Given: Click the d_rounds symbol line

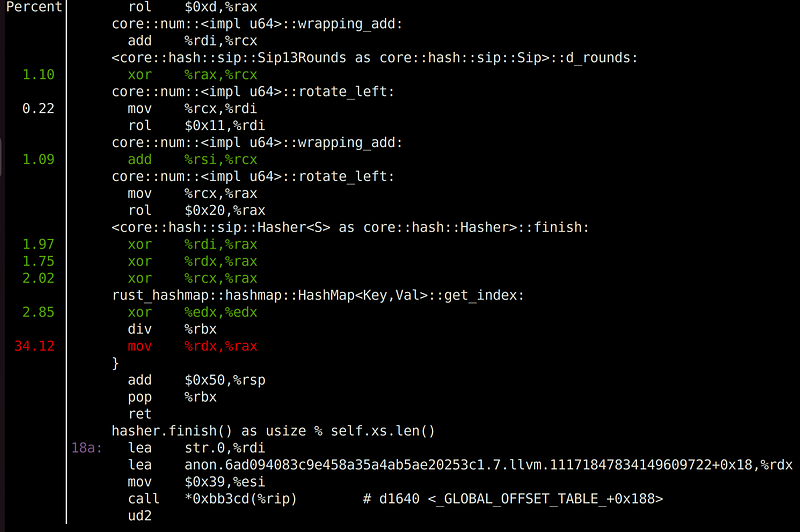Looking at the screenshot, I should [374, 57].
